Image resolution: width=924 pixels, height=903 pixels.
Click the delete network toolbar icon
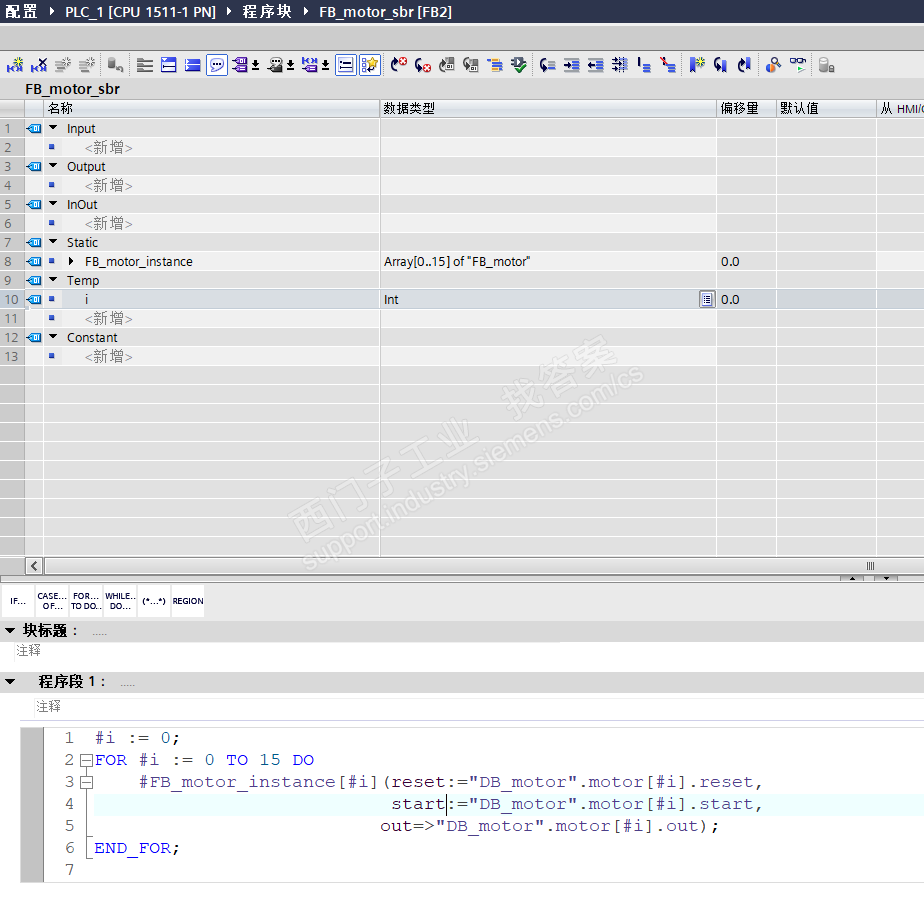point(39,65)
